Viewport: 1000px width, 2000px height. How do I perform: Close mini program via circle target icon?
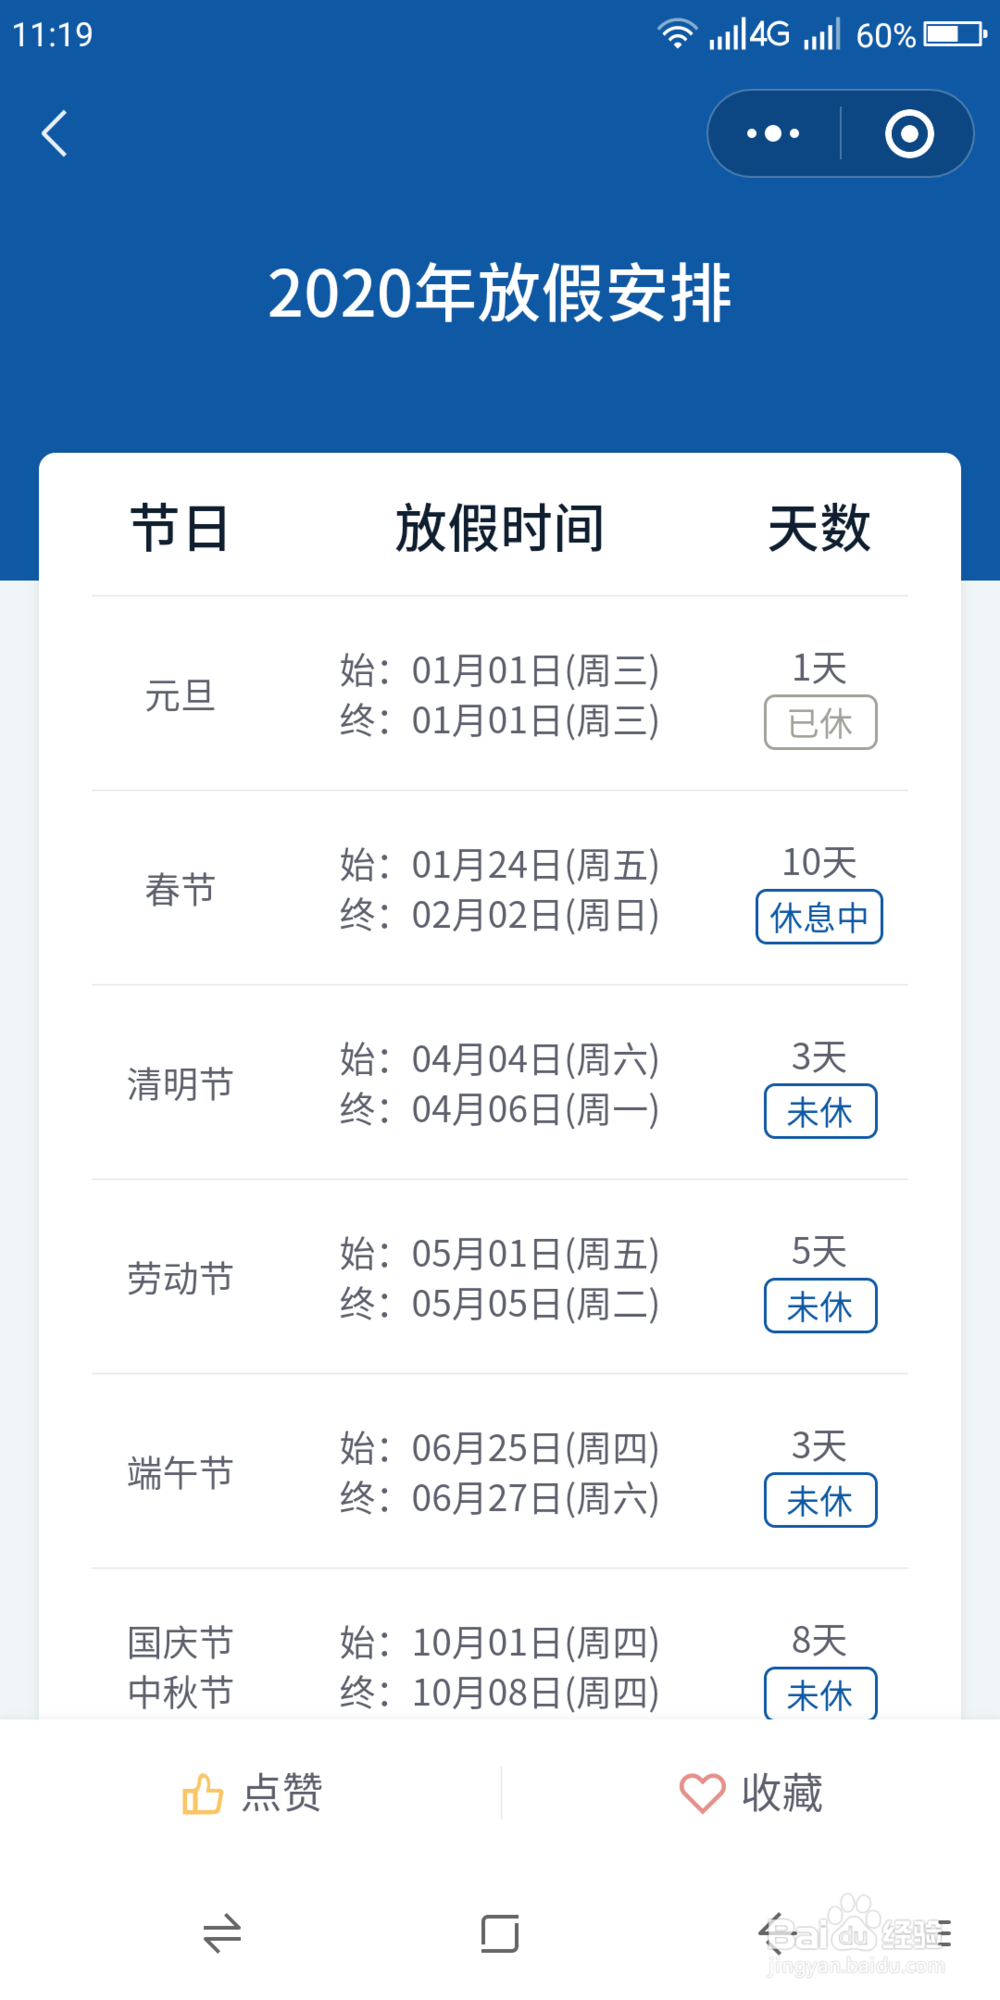(909, 134)
